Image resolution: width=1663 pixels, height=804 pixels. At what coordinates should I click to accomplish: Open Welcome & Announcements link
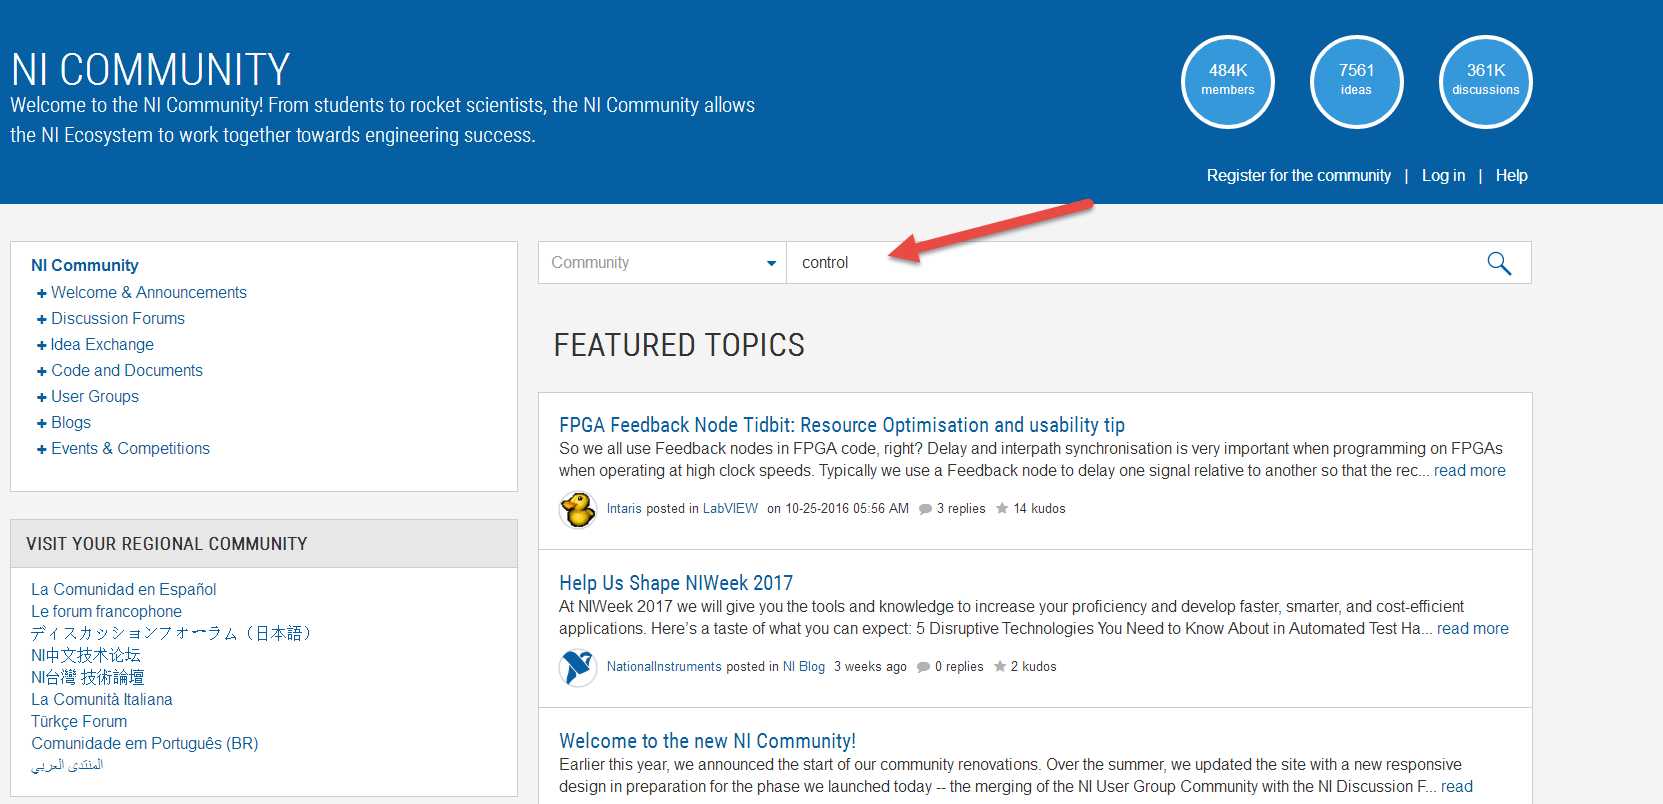[x=149, y=292]
